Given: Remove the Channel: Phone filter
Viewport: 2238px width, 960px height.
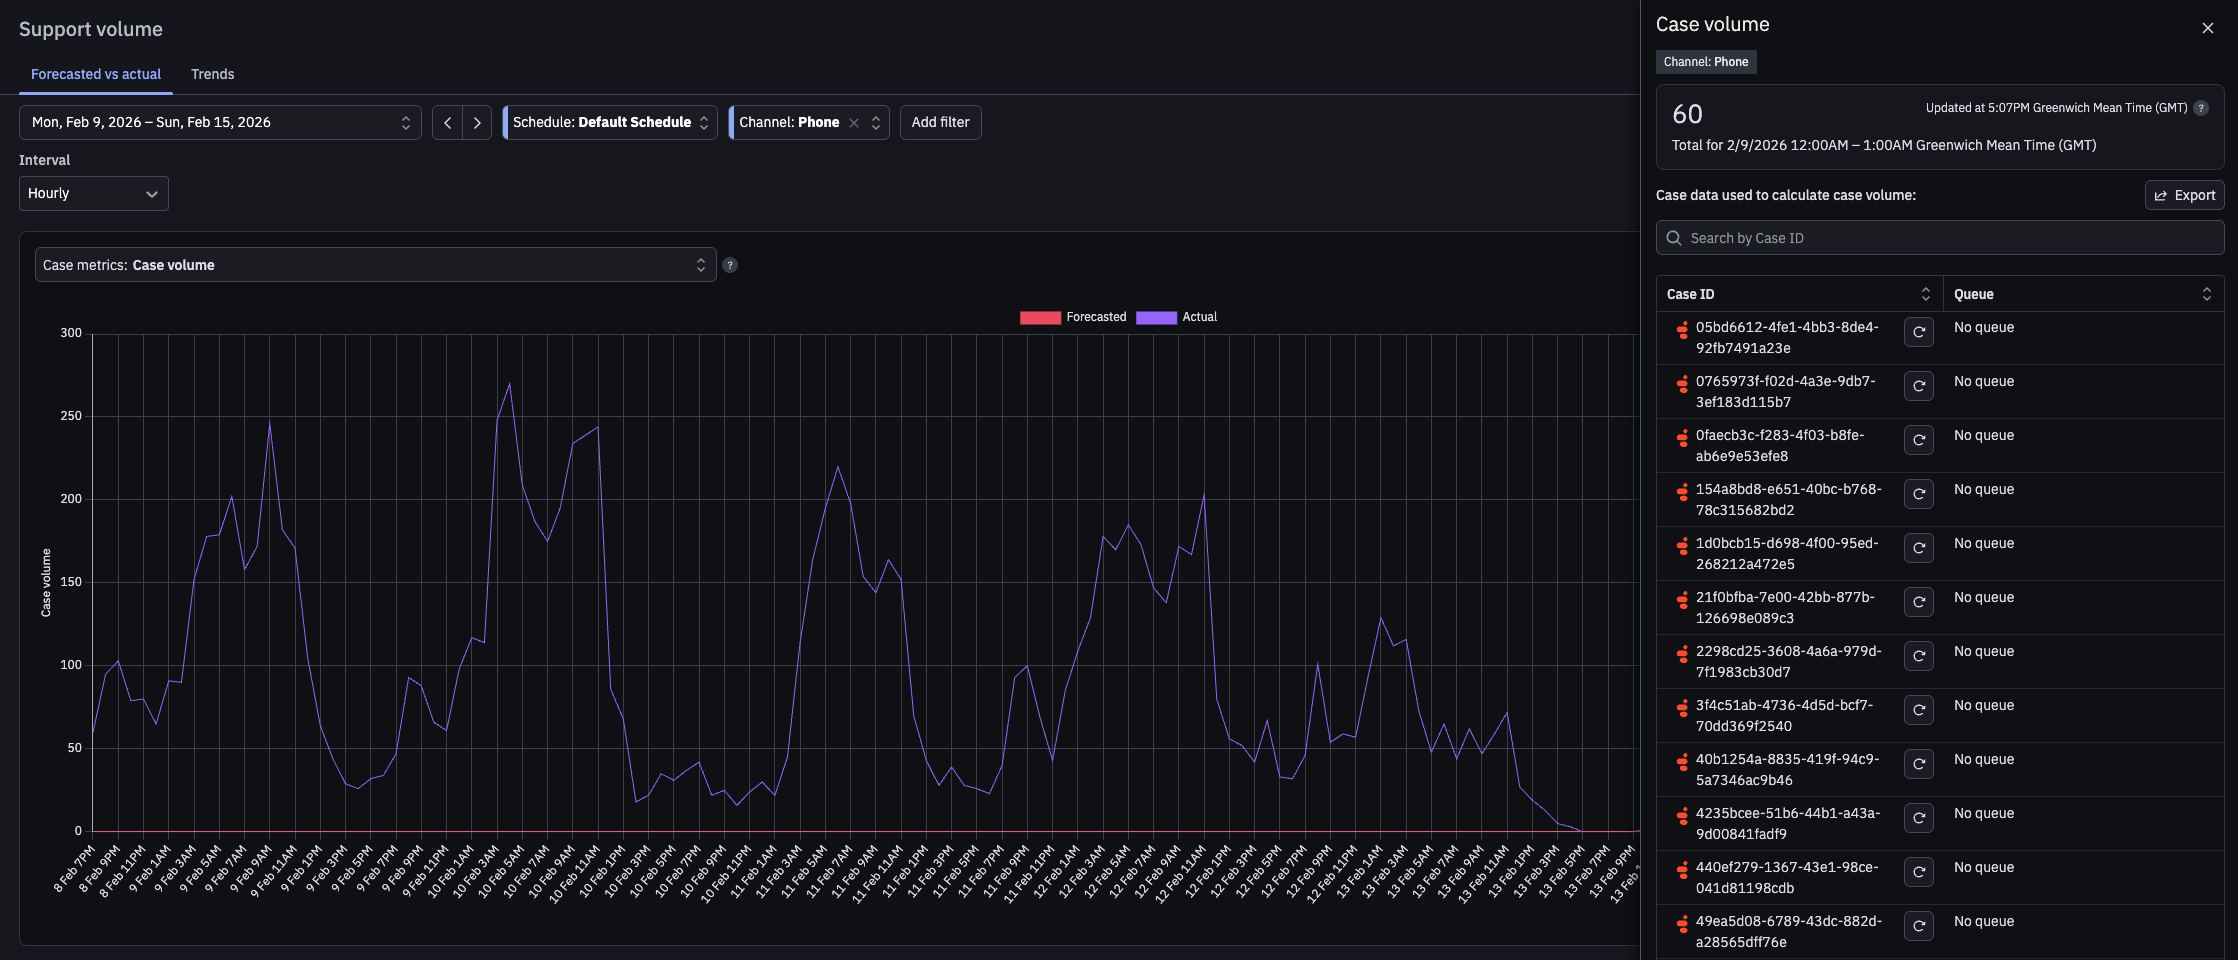Looking at the screenshot, I should [x=854, y=123].
